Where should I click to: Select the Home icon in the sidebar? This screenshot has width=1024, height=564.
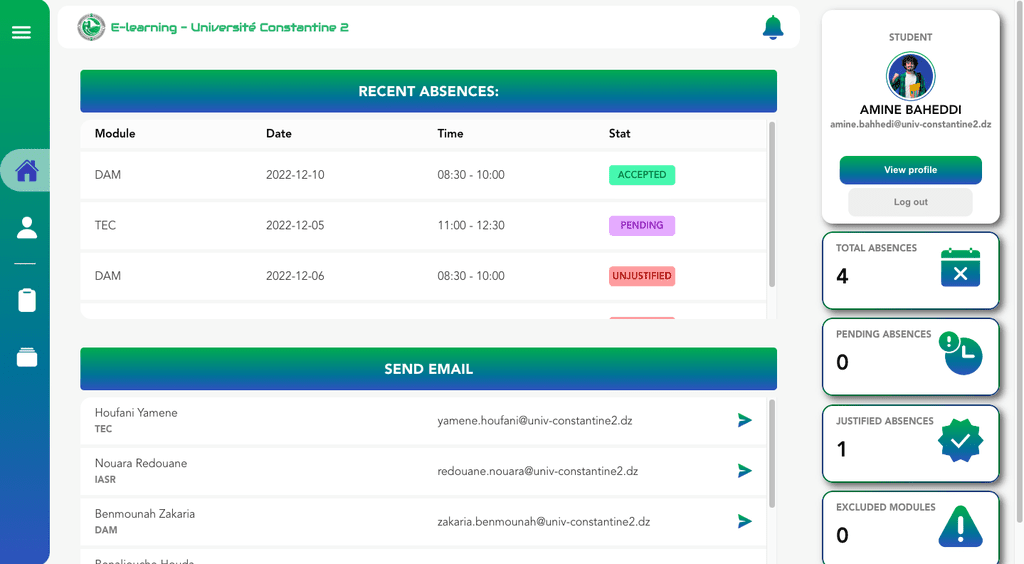pos(27,170)
